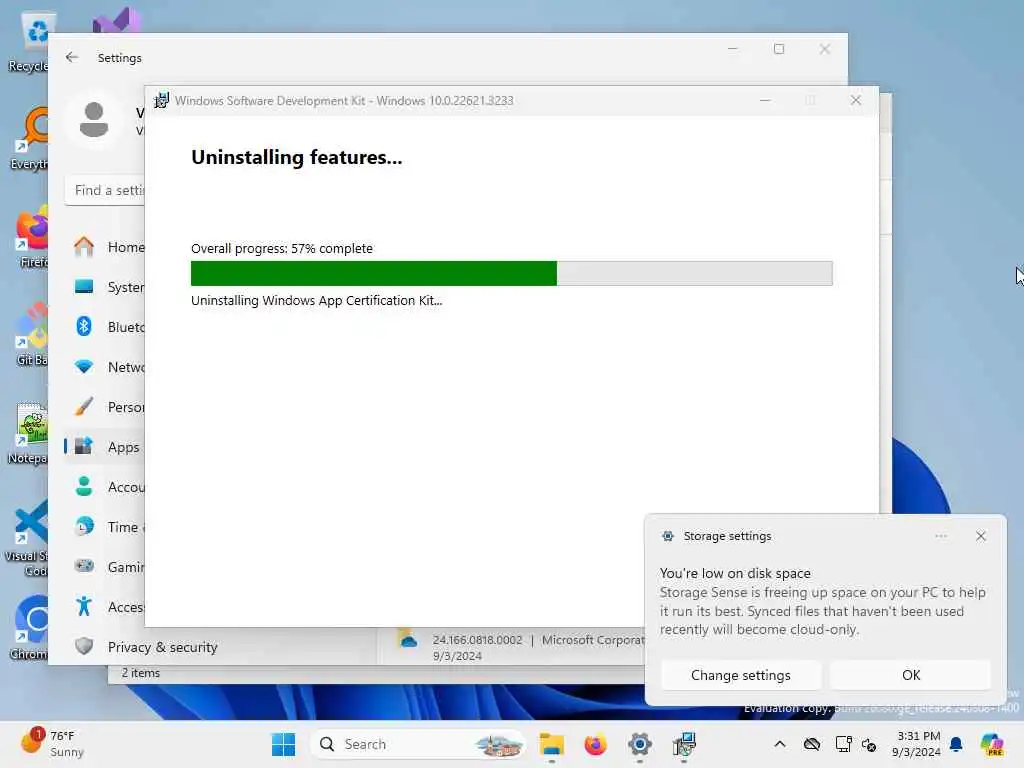Select the Notepad++ desktop shortcut
Viewport: 1024px width, 768px height.
coord(27,433)
